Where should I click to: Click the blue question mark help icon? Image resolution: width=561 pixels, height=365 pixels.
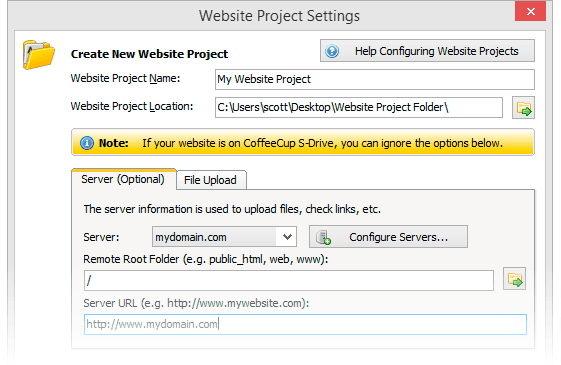(332, 51)
